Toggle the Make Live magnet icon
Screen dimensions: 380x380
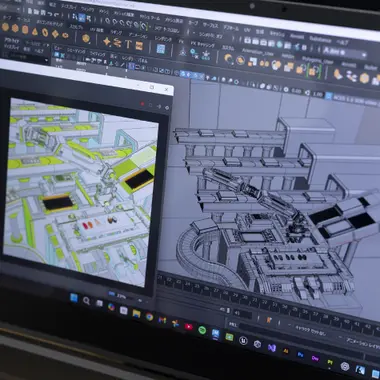pos(144,26)
